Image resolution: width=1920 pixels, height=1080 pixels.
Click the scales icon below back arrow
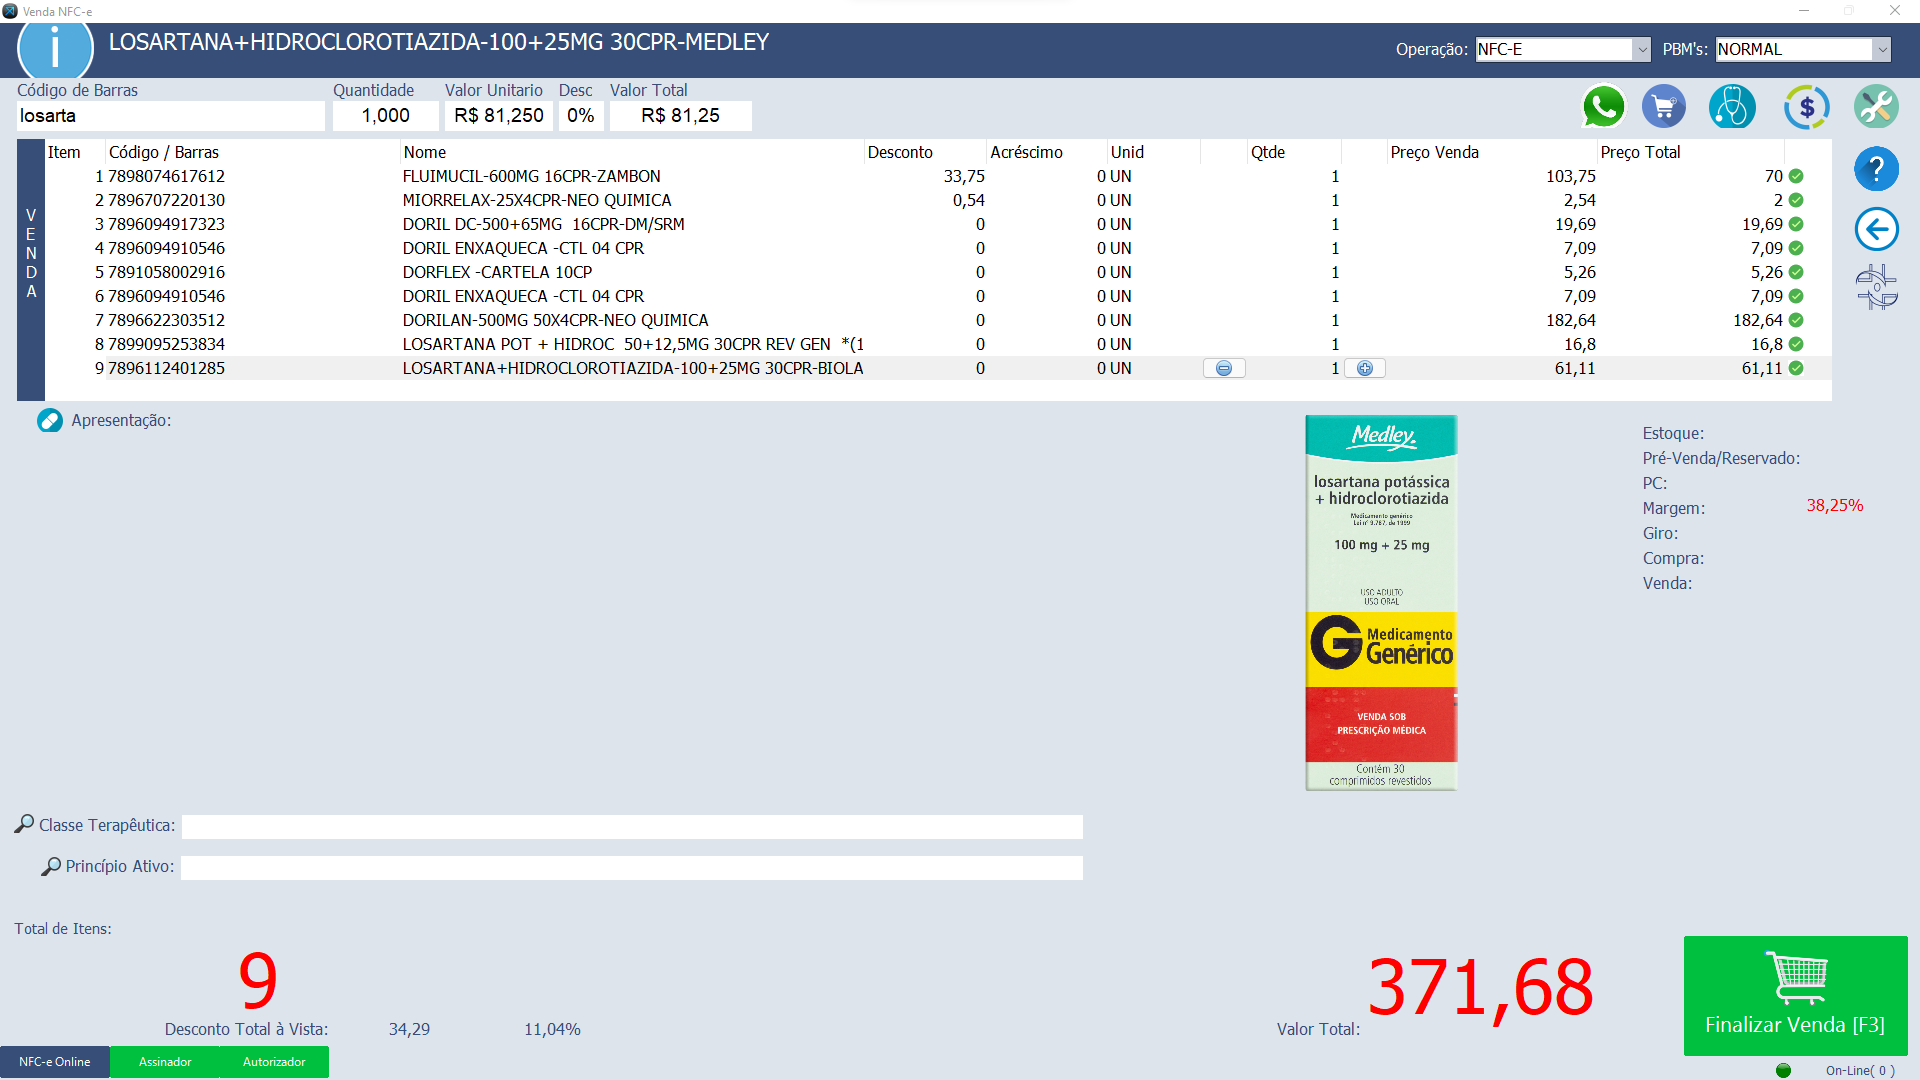1876,287
